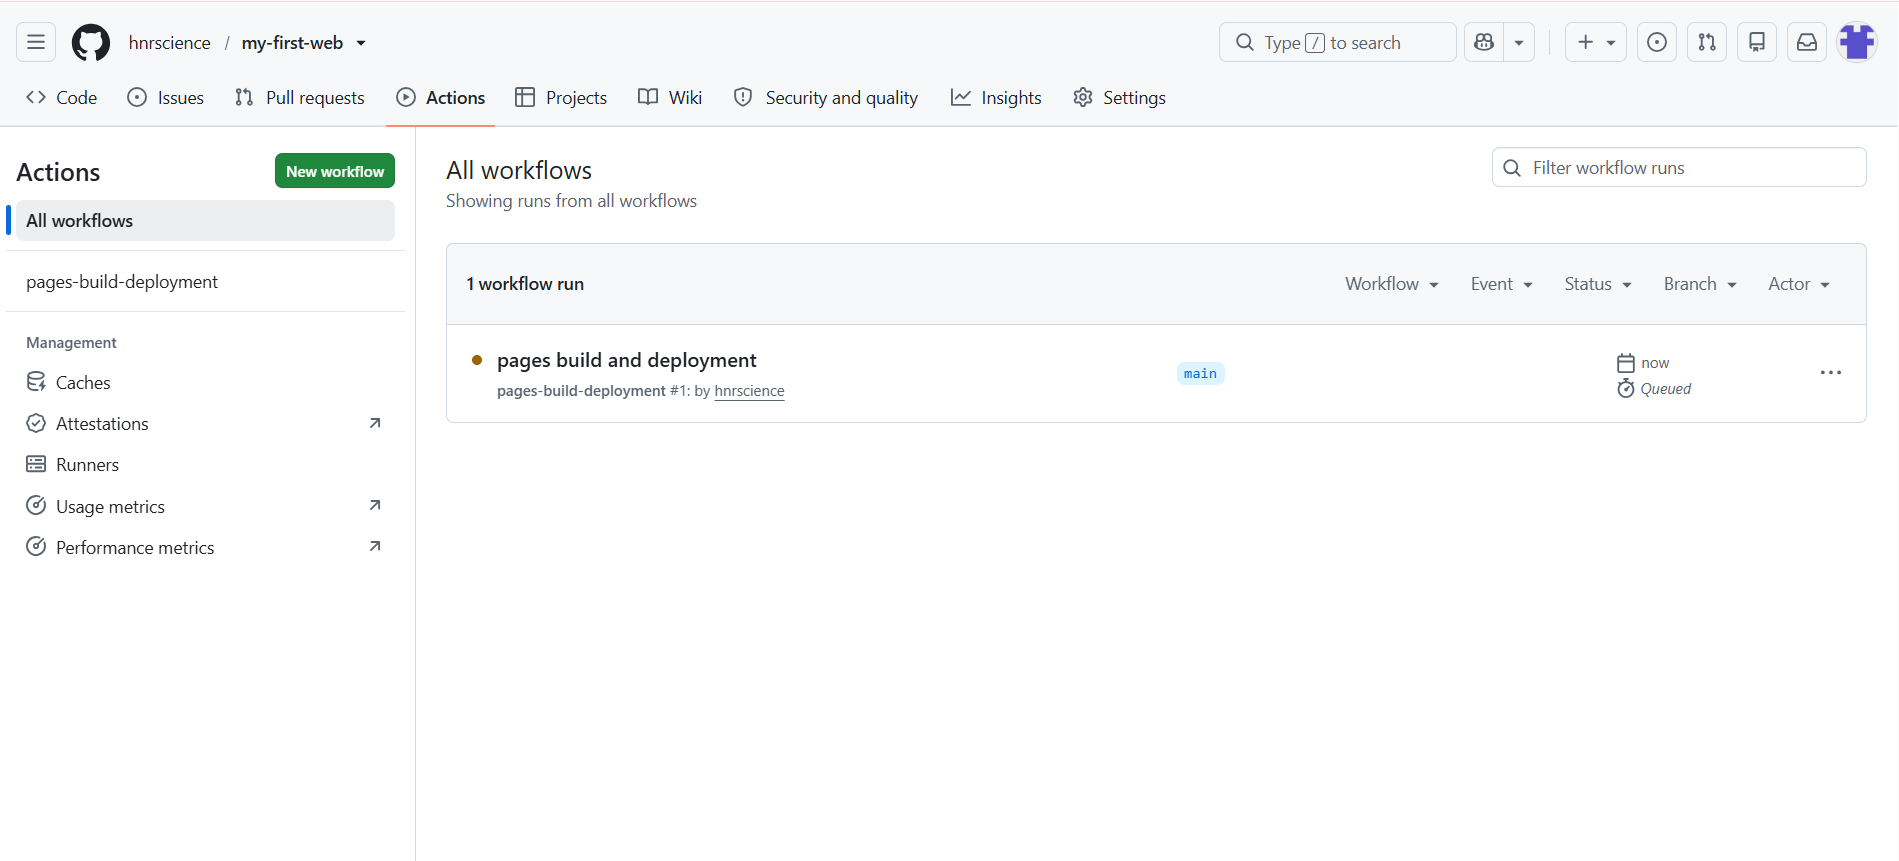Focus the Filter workflow runs field
The width and height of the screenshot is (1899, 861).
coord(1679,168)
